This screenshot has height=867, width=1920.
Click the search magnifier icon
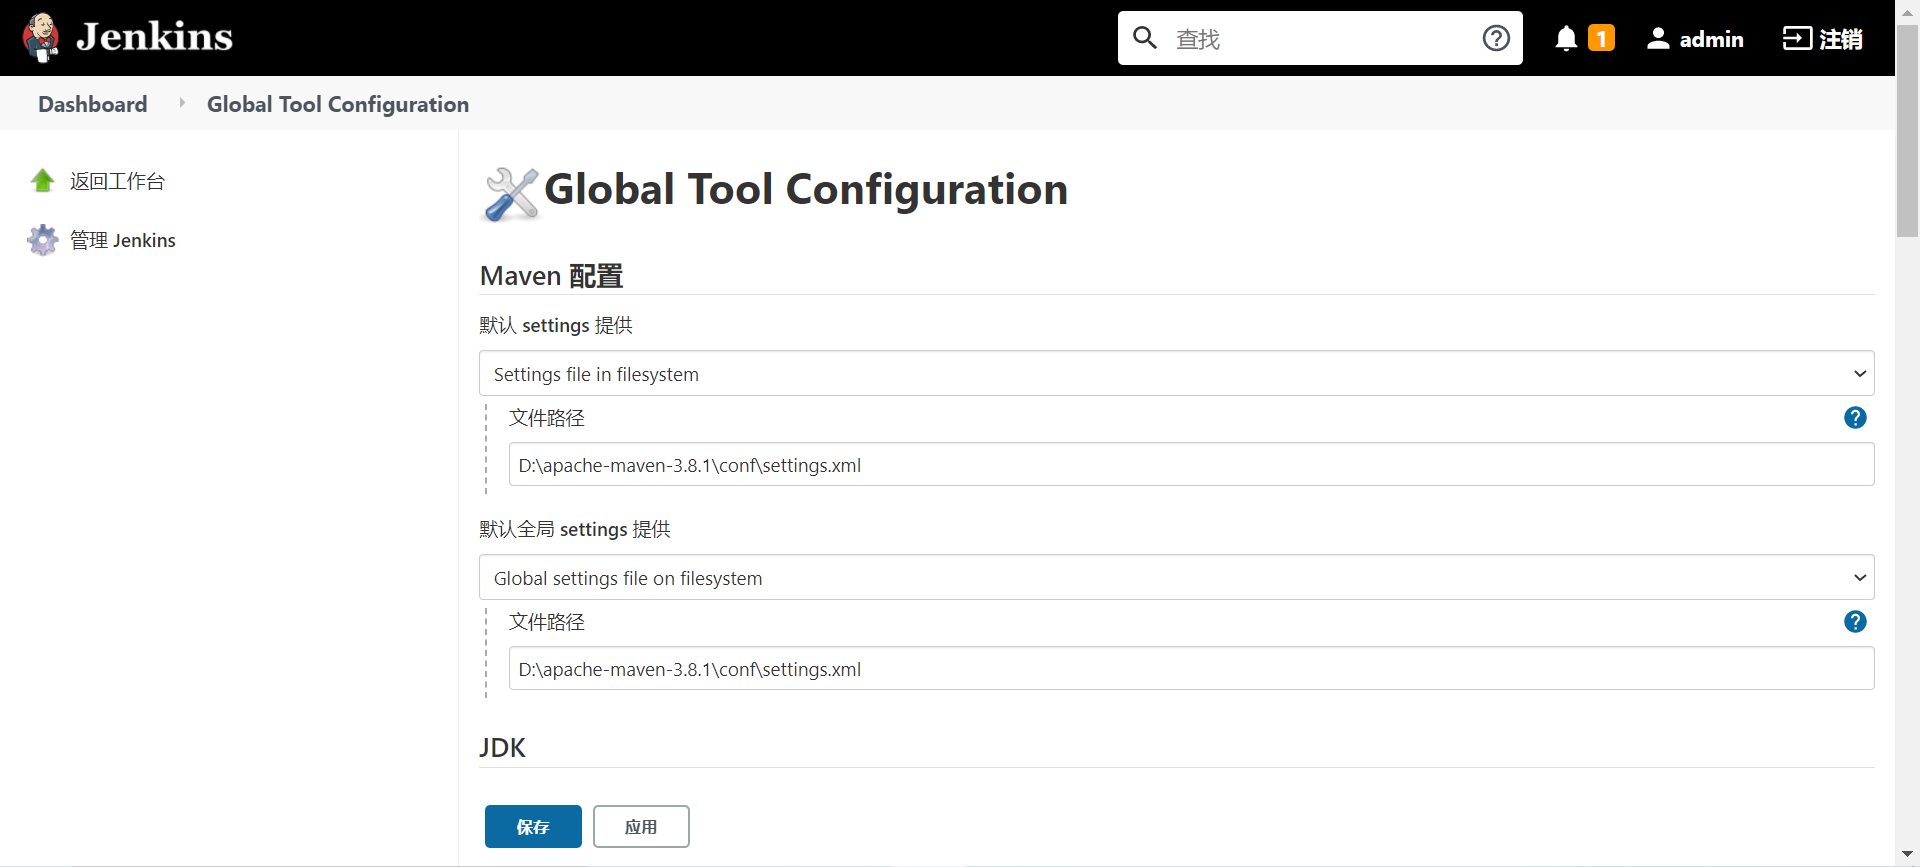pyautogui.click(x=1145, y=38)
